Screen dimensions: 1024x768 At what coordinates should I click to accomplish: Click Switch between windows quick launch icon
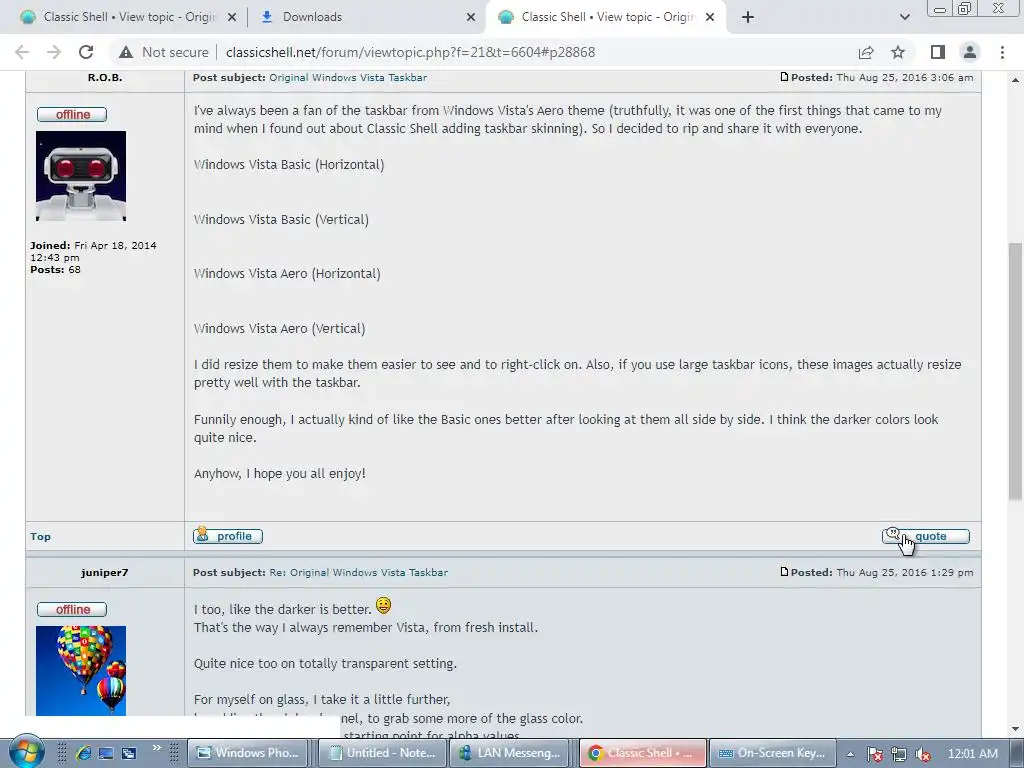click(x=129, y=753)
